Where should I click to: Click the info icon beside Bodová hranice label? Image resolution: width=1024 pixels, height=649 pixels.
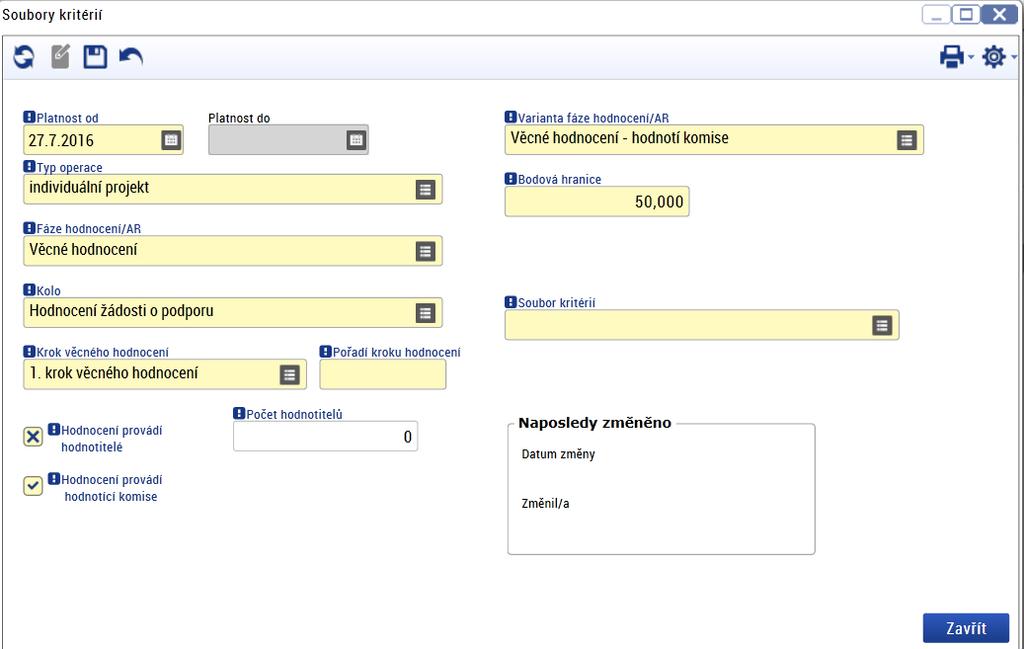[511, 178]
